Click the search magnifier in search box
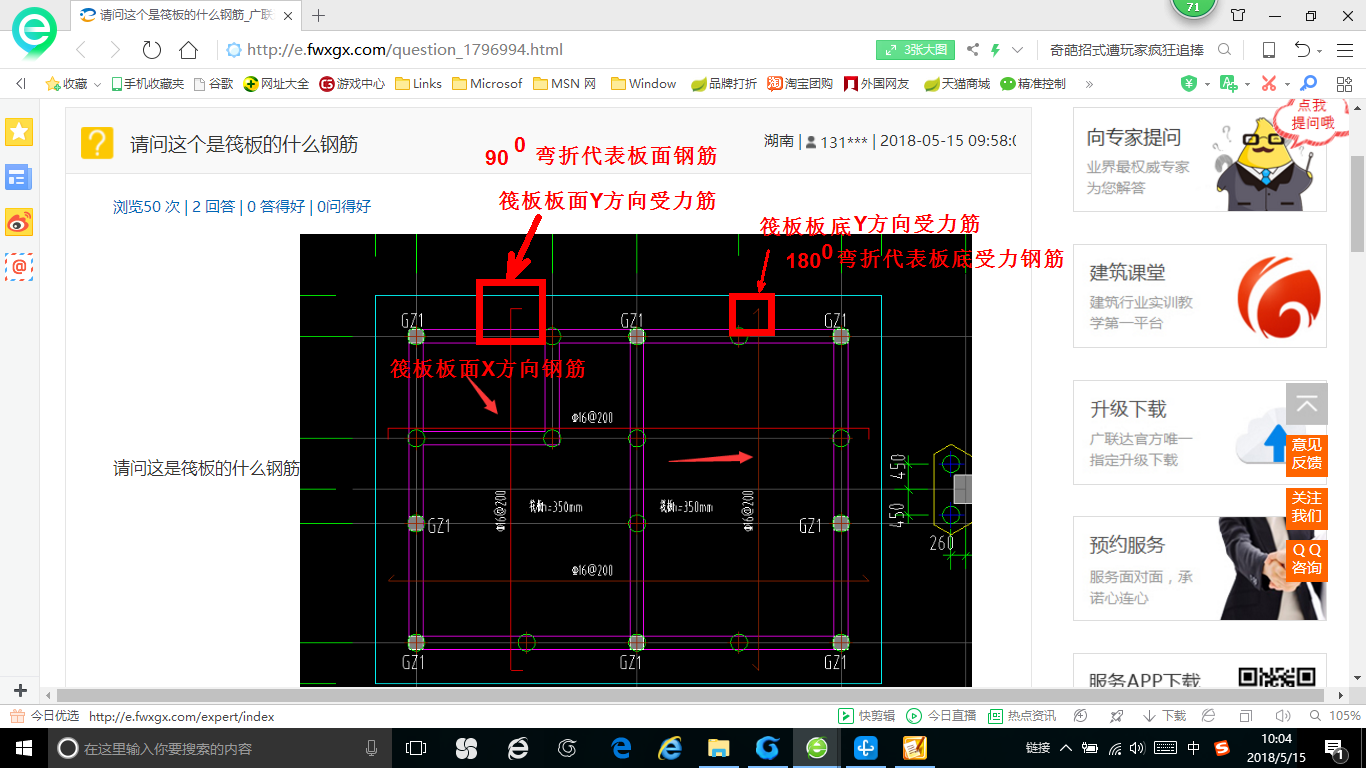 point(1224,50)
